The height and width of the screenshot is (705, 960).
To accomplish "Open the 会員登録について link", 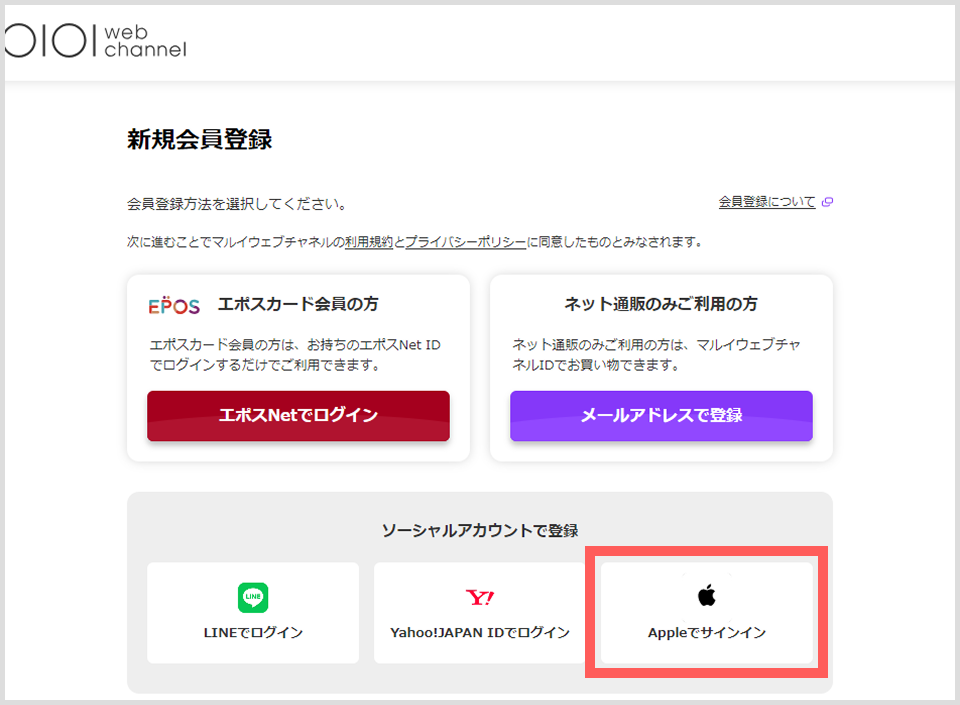I will pyautogui.click(x=766, y=202).
